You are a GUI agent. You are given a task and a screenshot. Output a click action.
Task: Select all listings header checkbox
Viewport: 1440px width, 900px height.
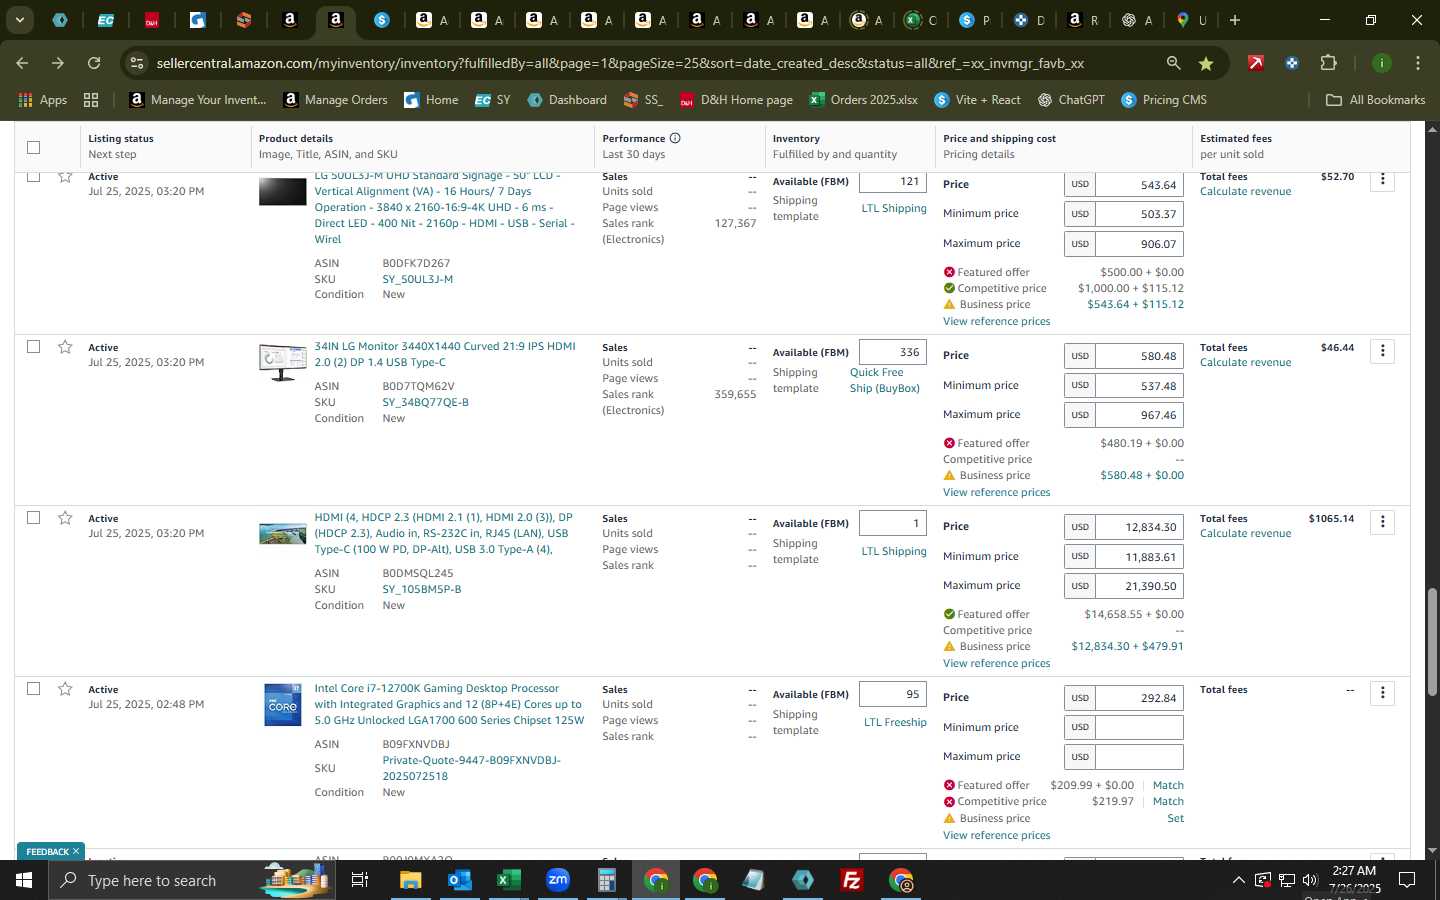[33, 147]
